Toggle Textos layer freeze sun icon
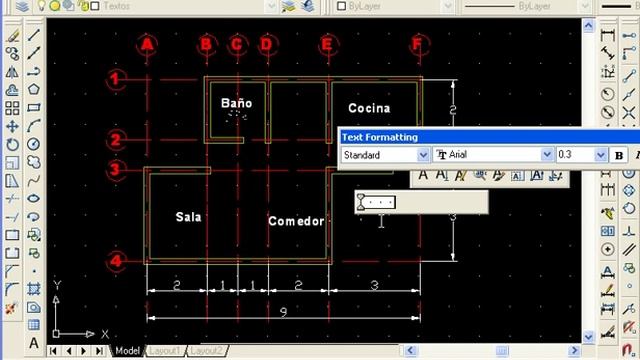This screenshot has height=360, width=640. (55, 6)
